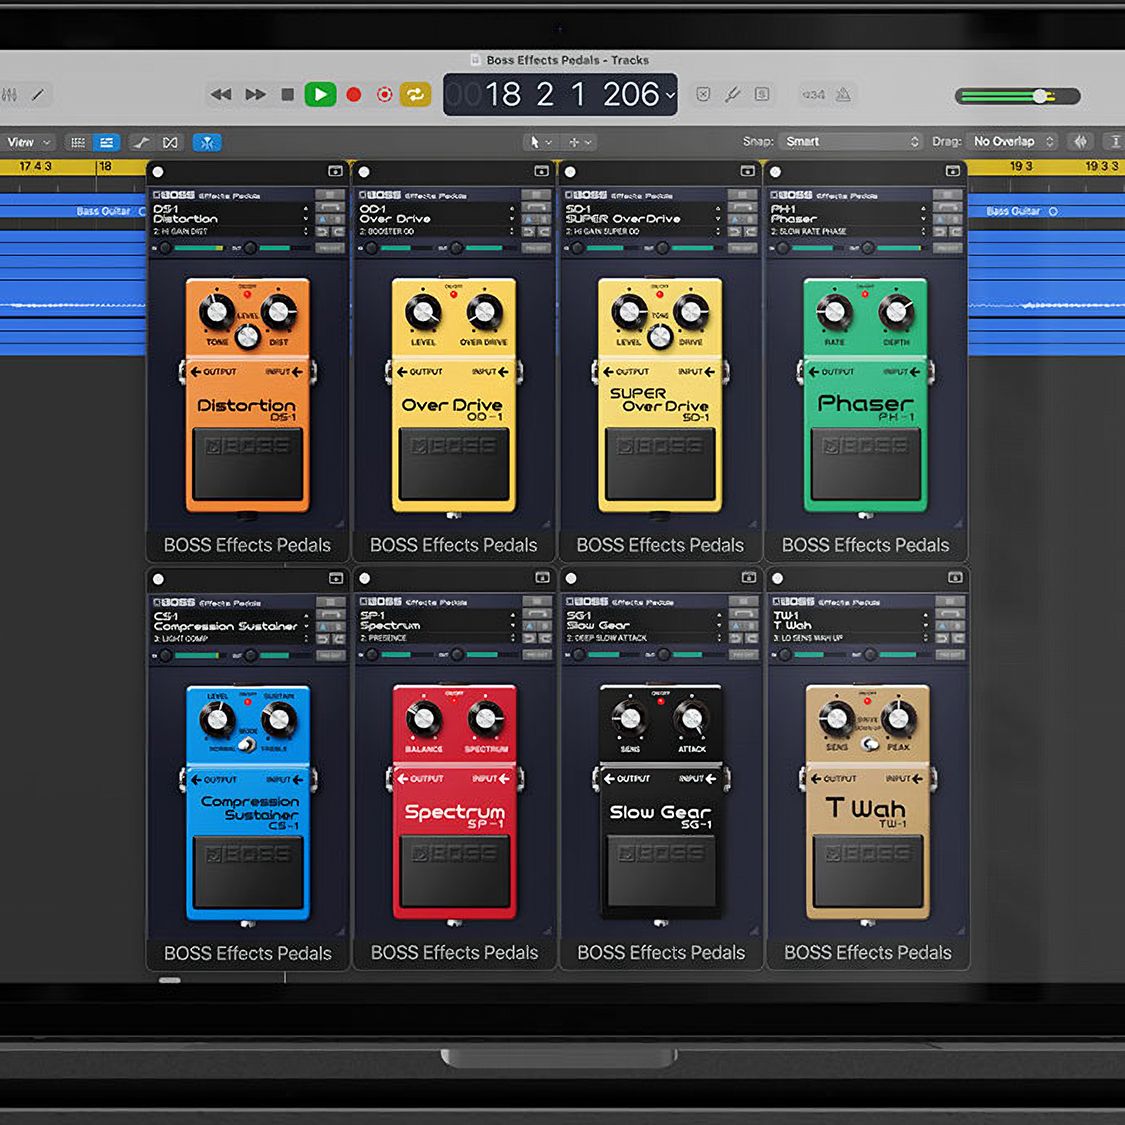Click the grid view icon
This screenshot has width=1125, height=1125.
(x=77, y=142)
